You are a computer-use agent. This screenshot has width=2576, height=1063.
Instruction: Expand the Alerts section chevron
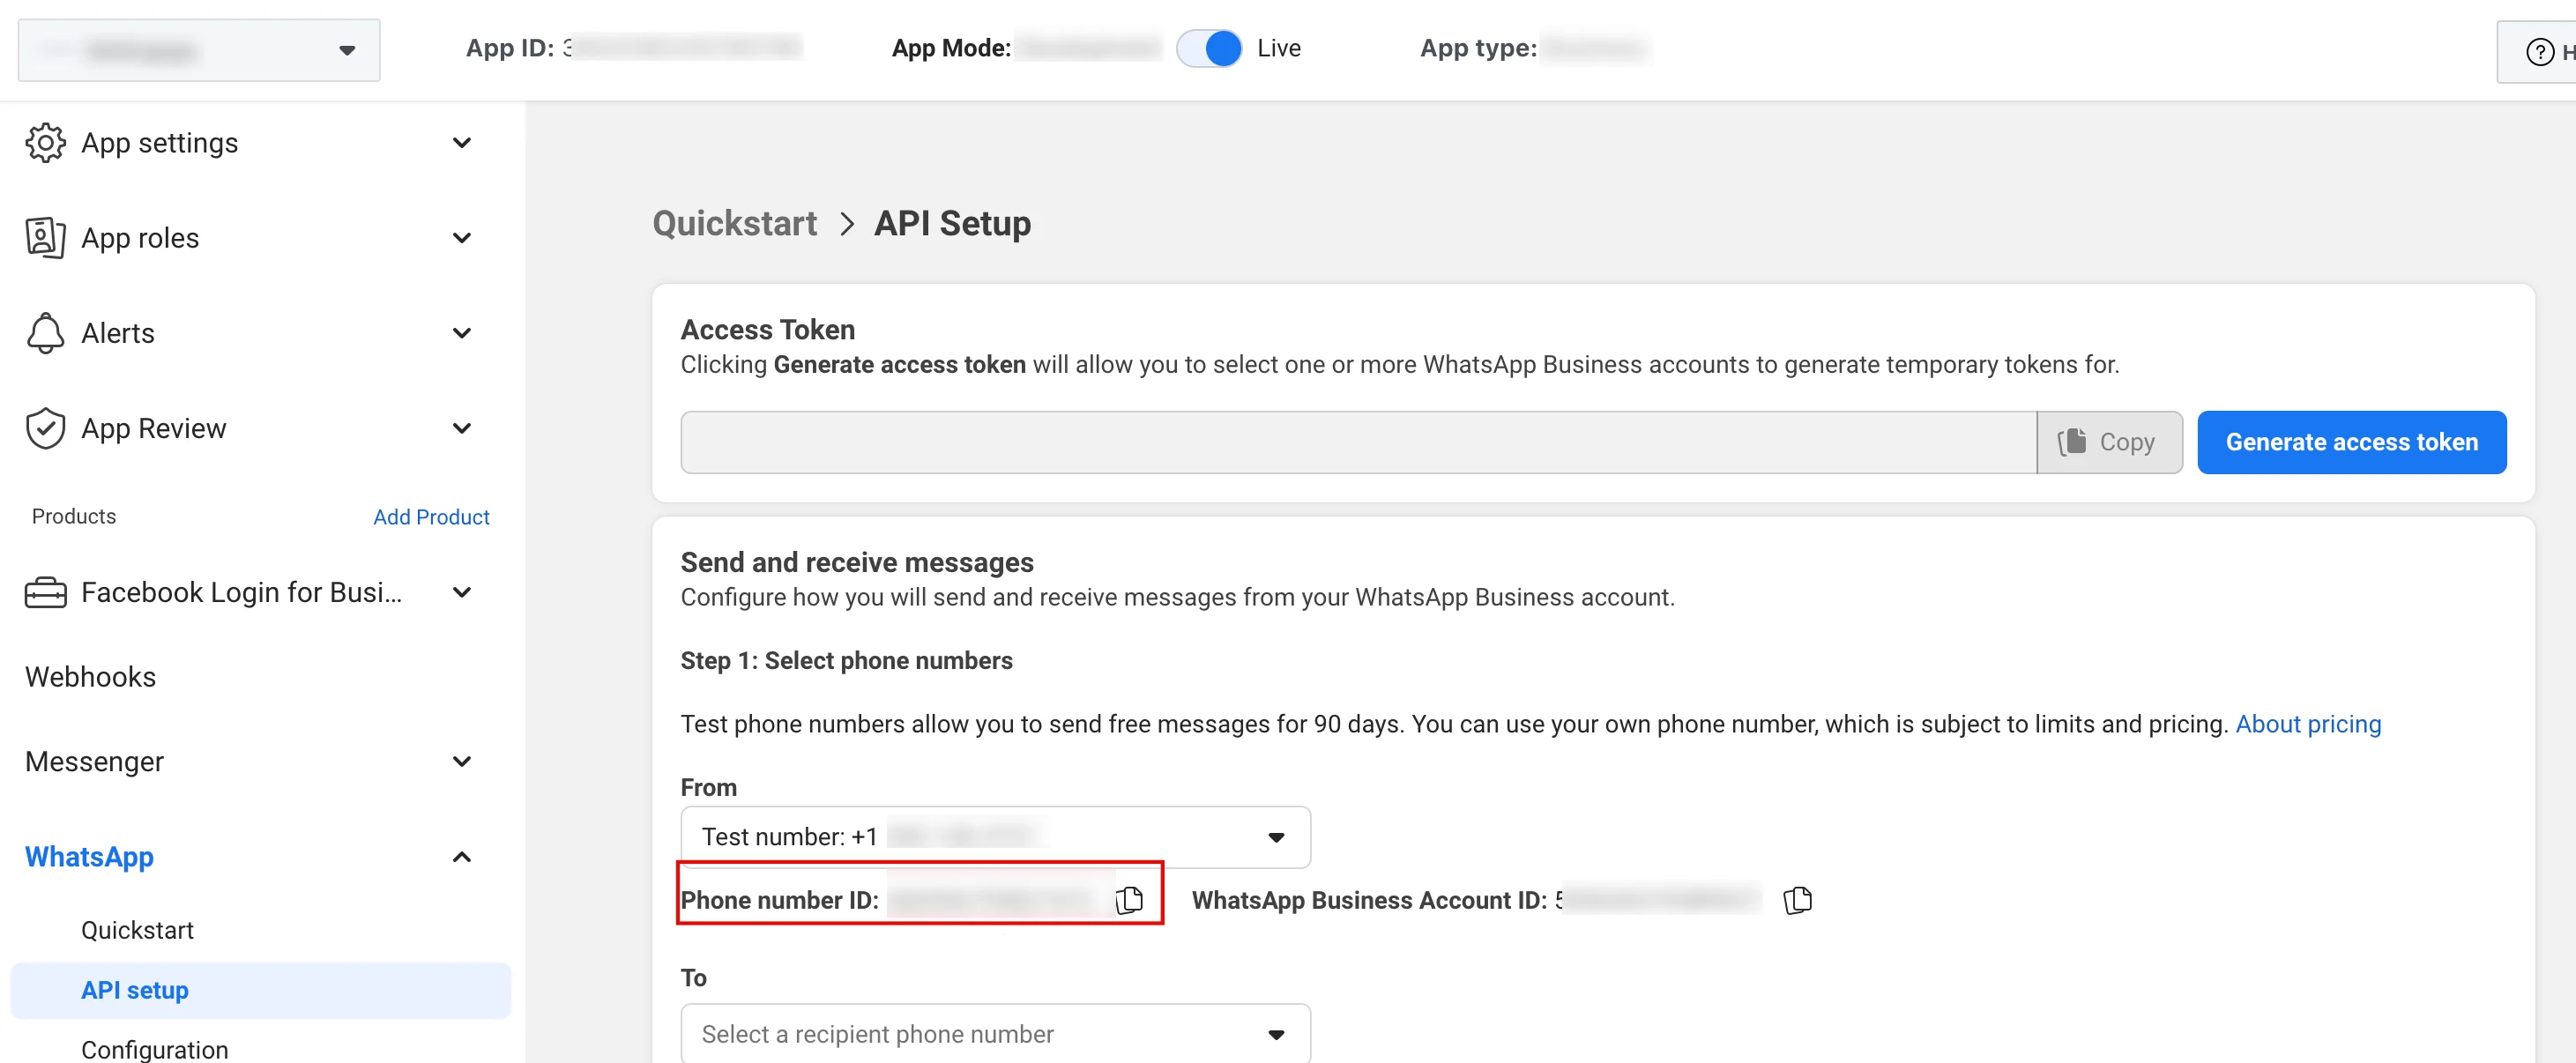click(462, 333)
